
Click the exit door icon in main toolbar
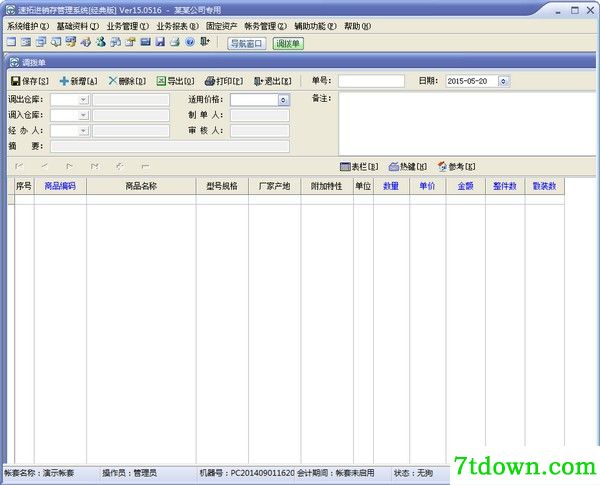tap(205, 41)
